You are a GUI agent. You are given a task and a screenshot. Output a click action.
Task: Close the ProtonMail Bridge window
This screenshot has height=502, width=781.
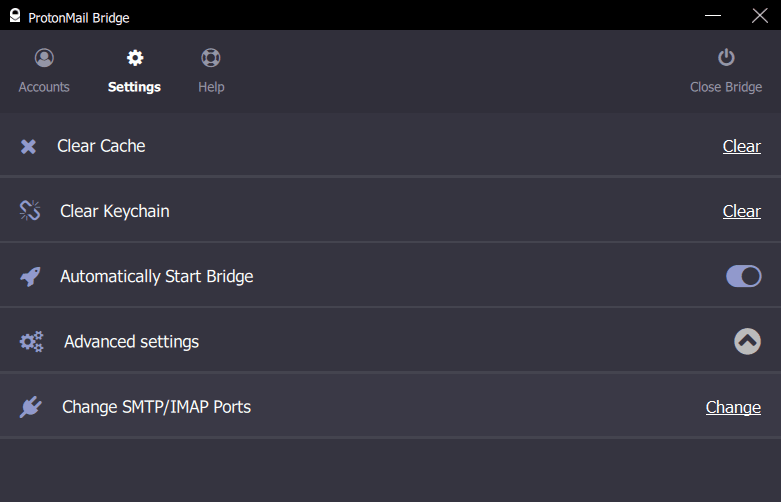pyautogui.click(x=760, y=15)
